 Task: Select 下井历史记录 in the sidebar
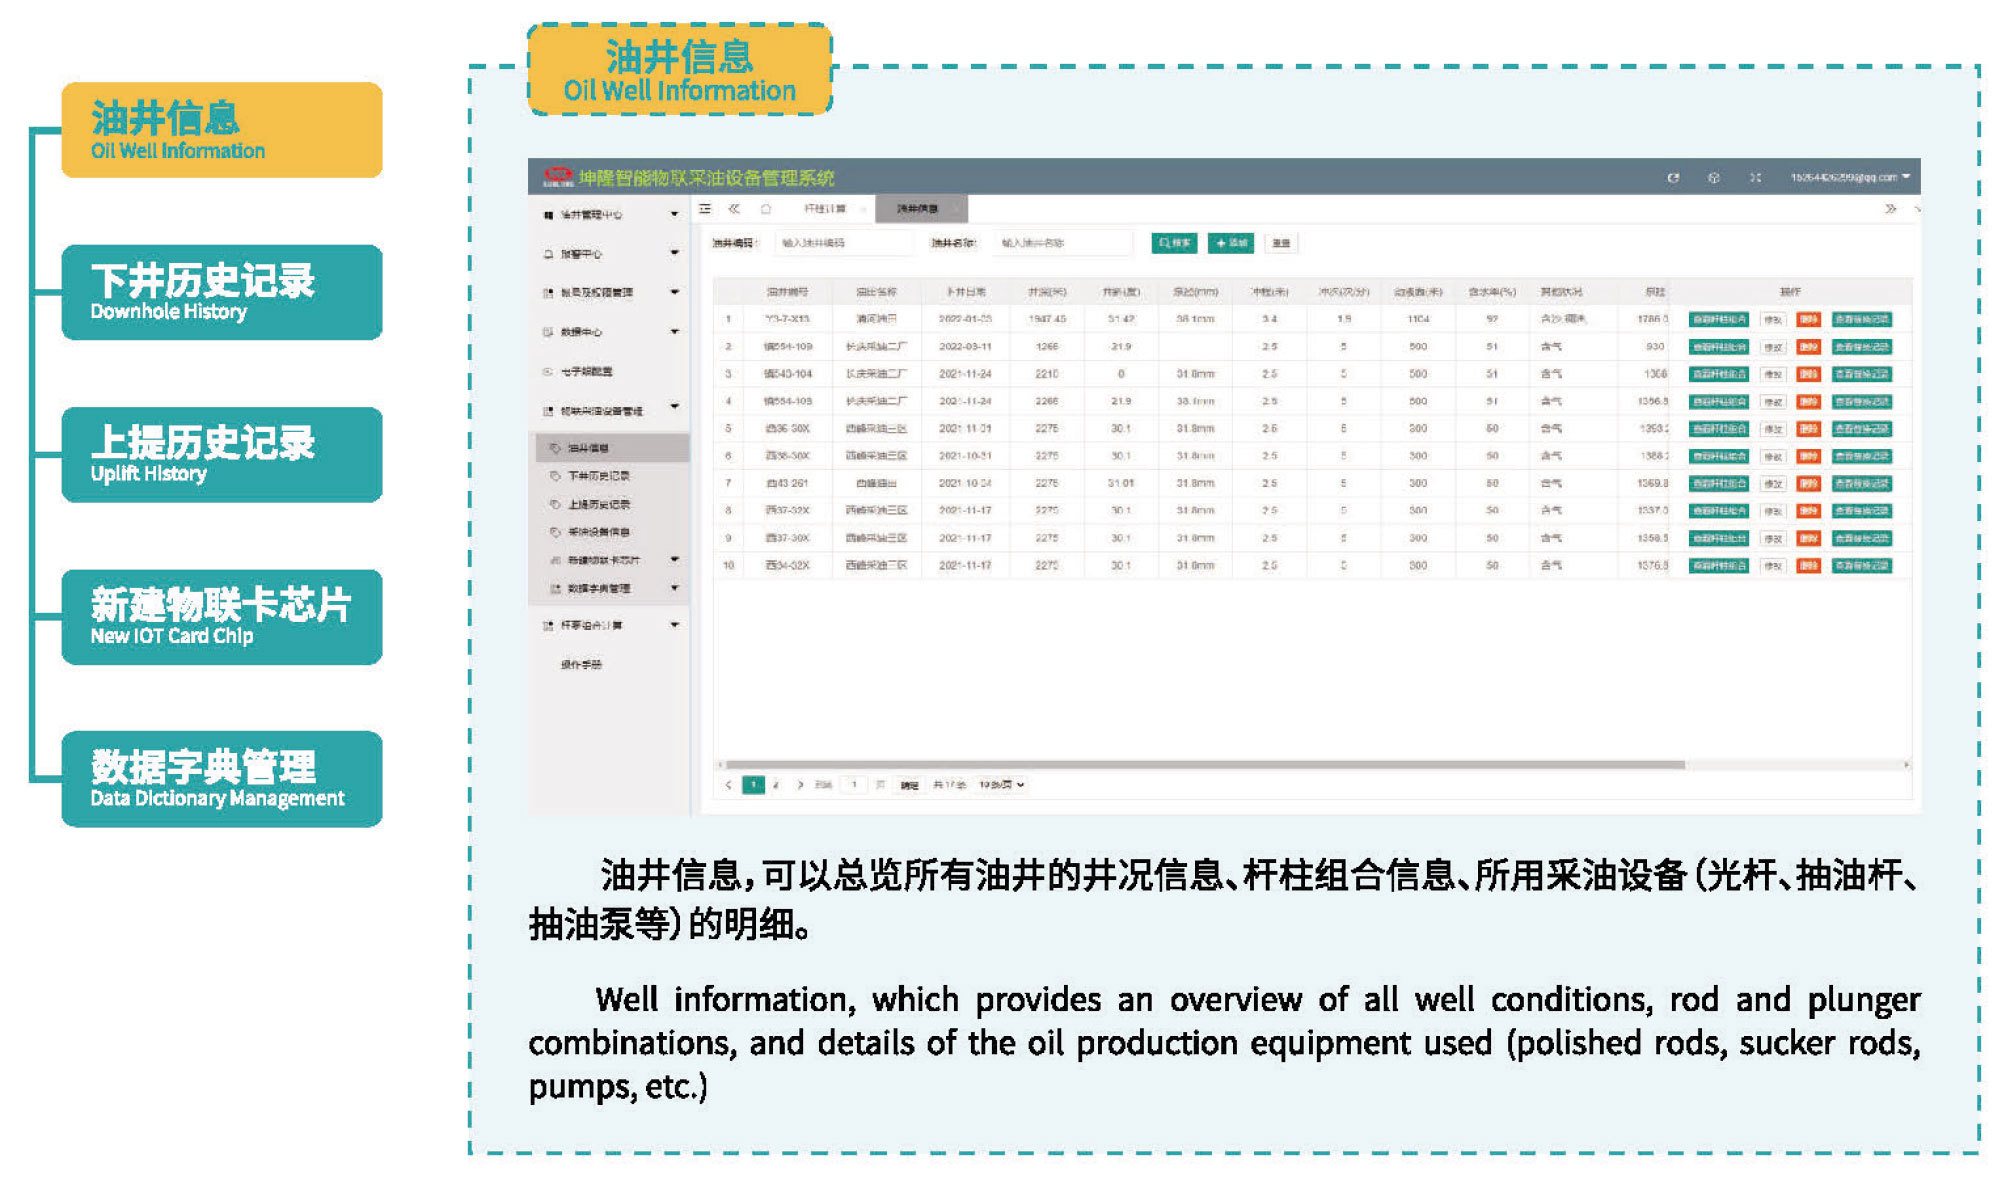click(x=598, y=476)
